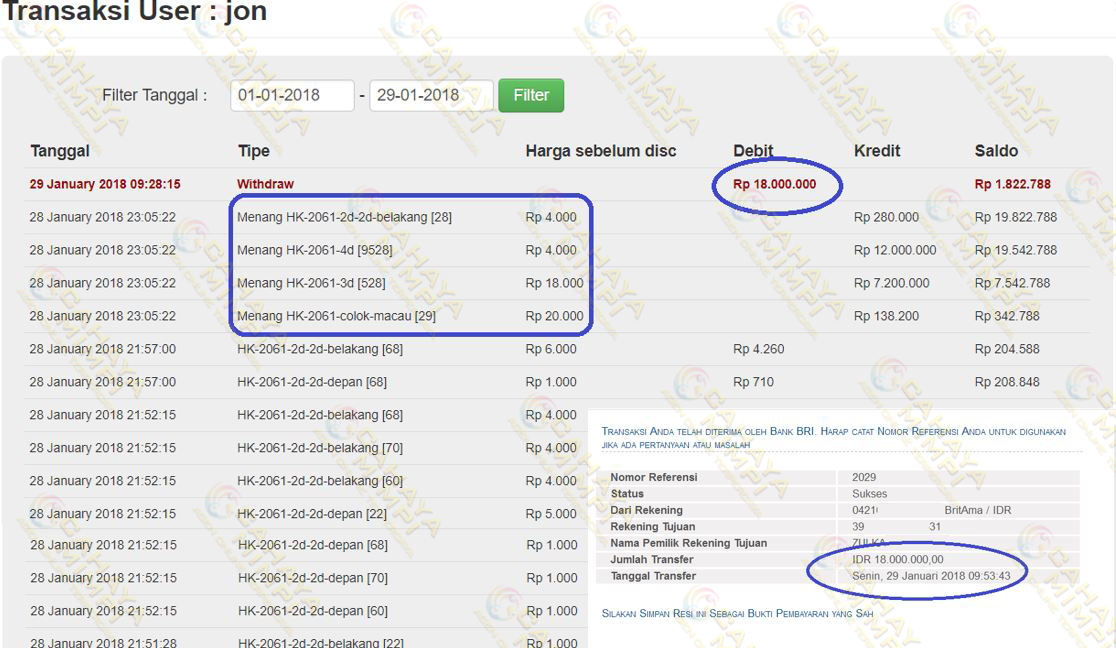Click the Harga sebelum disc column header

point(600,151)
